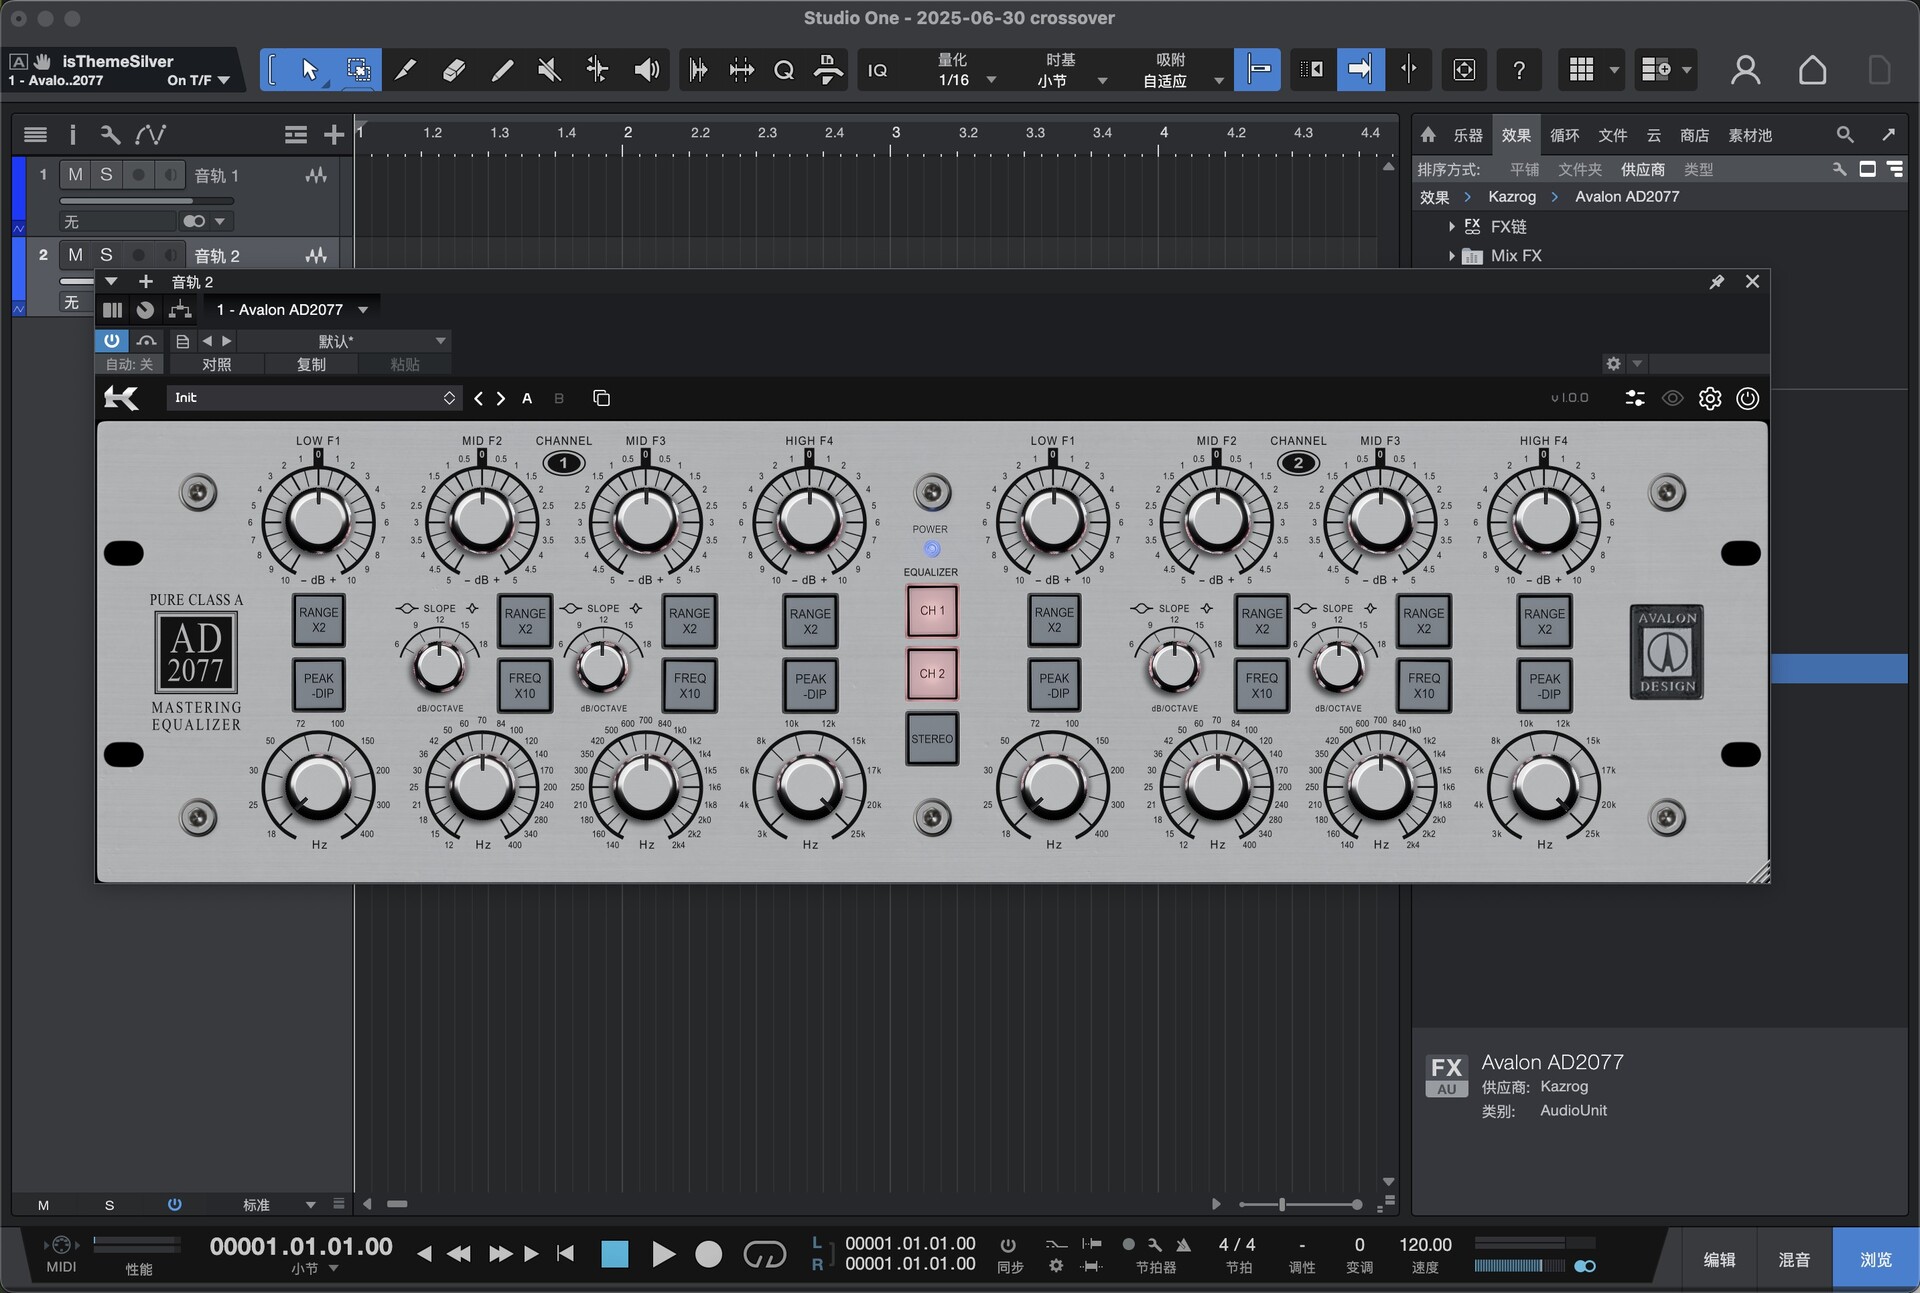The image size is (1920, 1293).
Task: Select the Arrow tool in toolbar
Action: tap(309, 69)
